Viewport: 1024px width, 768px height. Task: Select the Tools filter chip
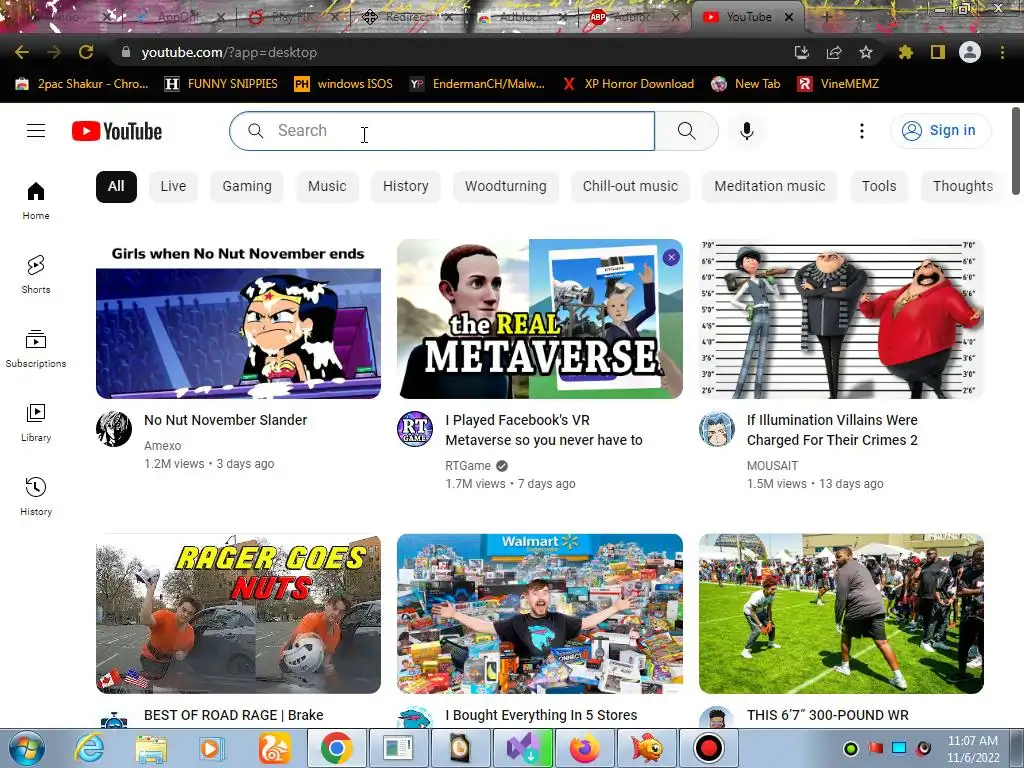pos(879,186)
